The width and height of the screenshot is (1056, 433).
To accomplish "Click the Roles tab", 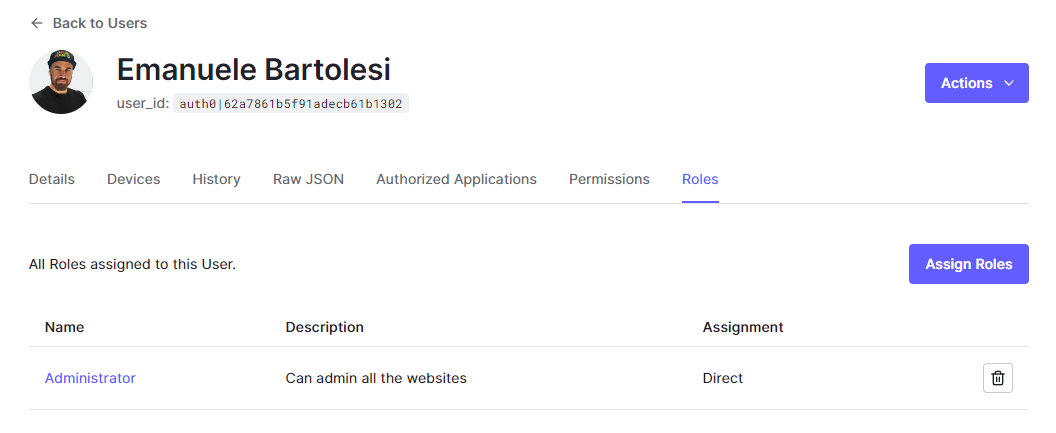I will [x=700, y=179].
